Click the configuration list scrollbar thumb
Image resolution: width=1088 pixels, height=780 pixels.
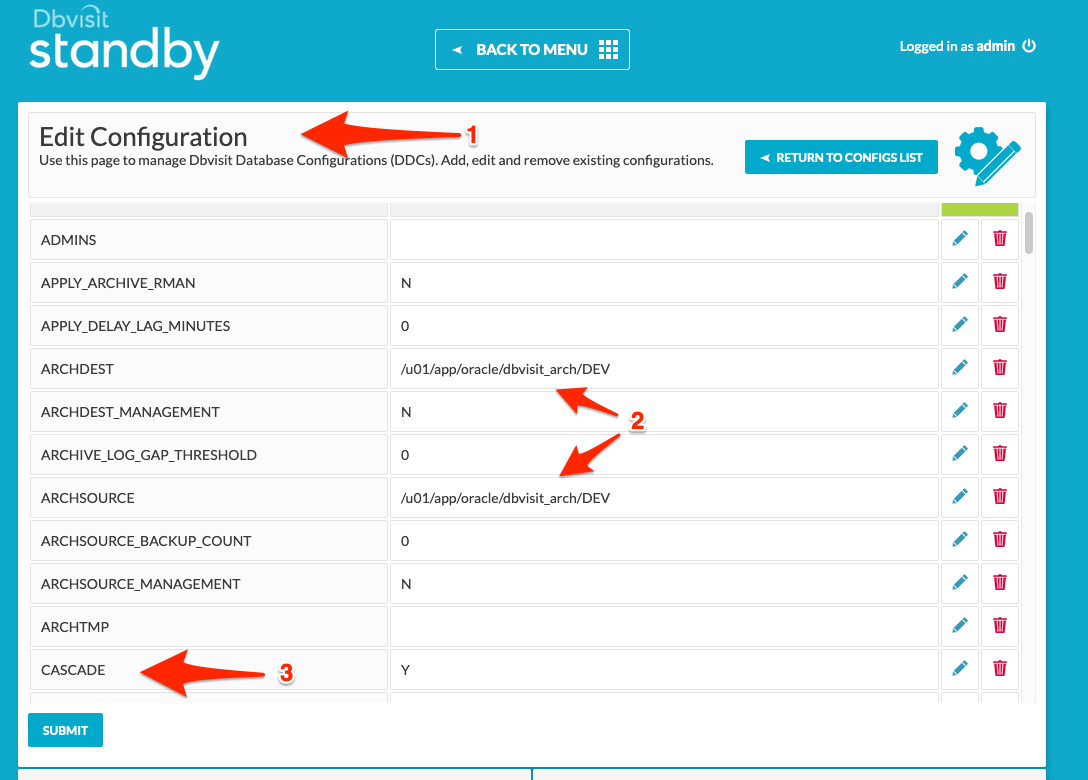[x=1028, y=233]
